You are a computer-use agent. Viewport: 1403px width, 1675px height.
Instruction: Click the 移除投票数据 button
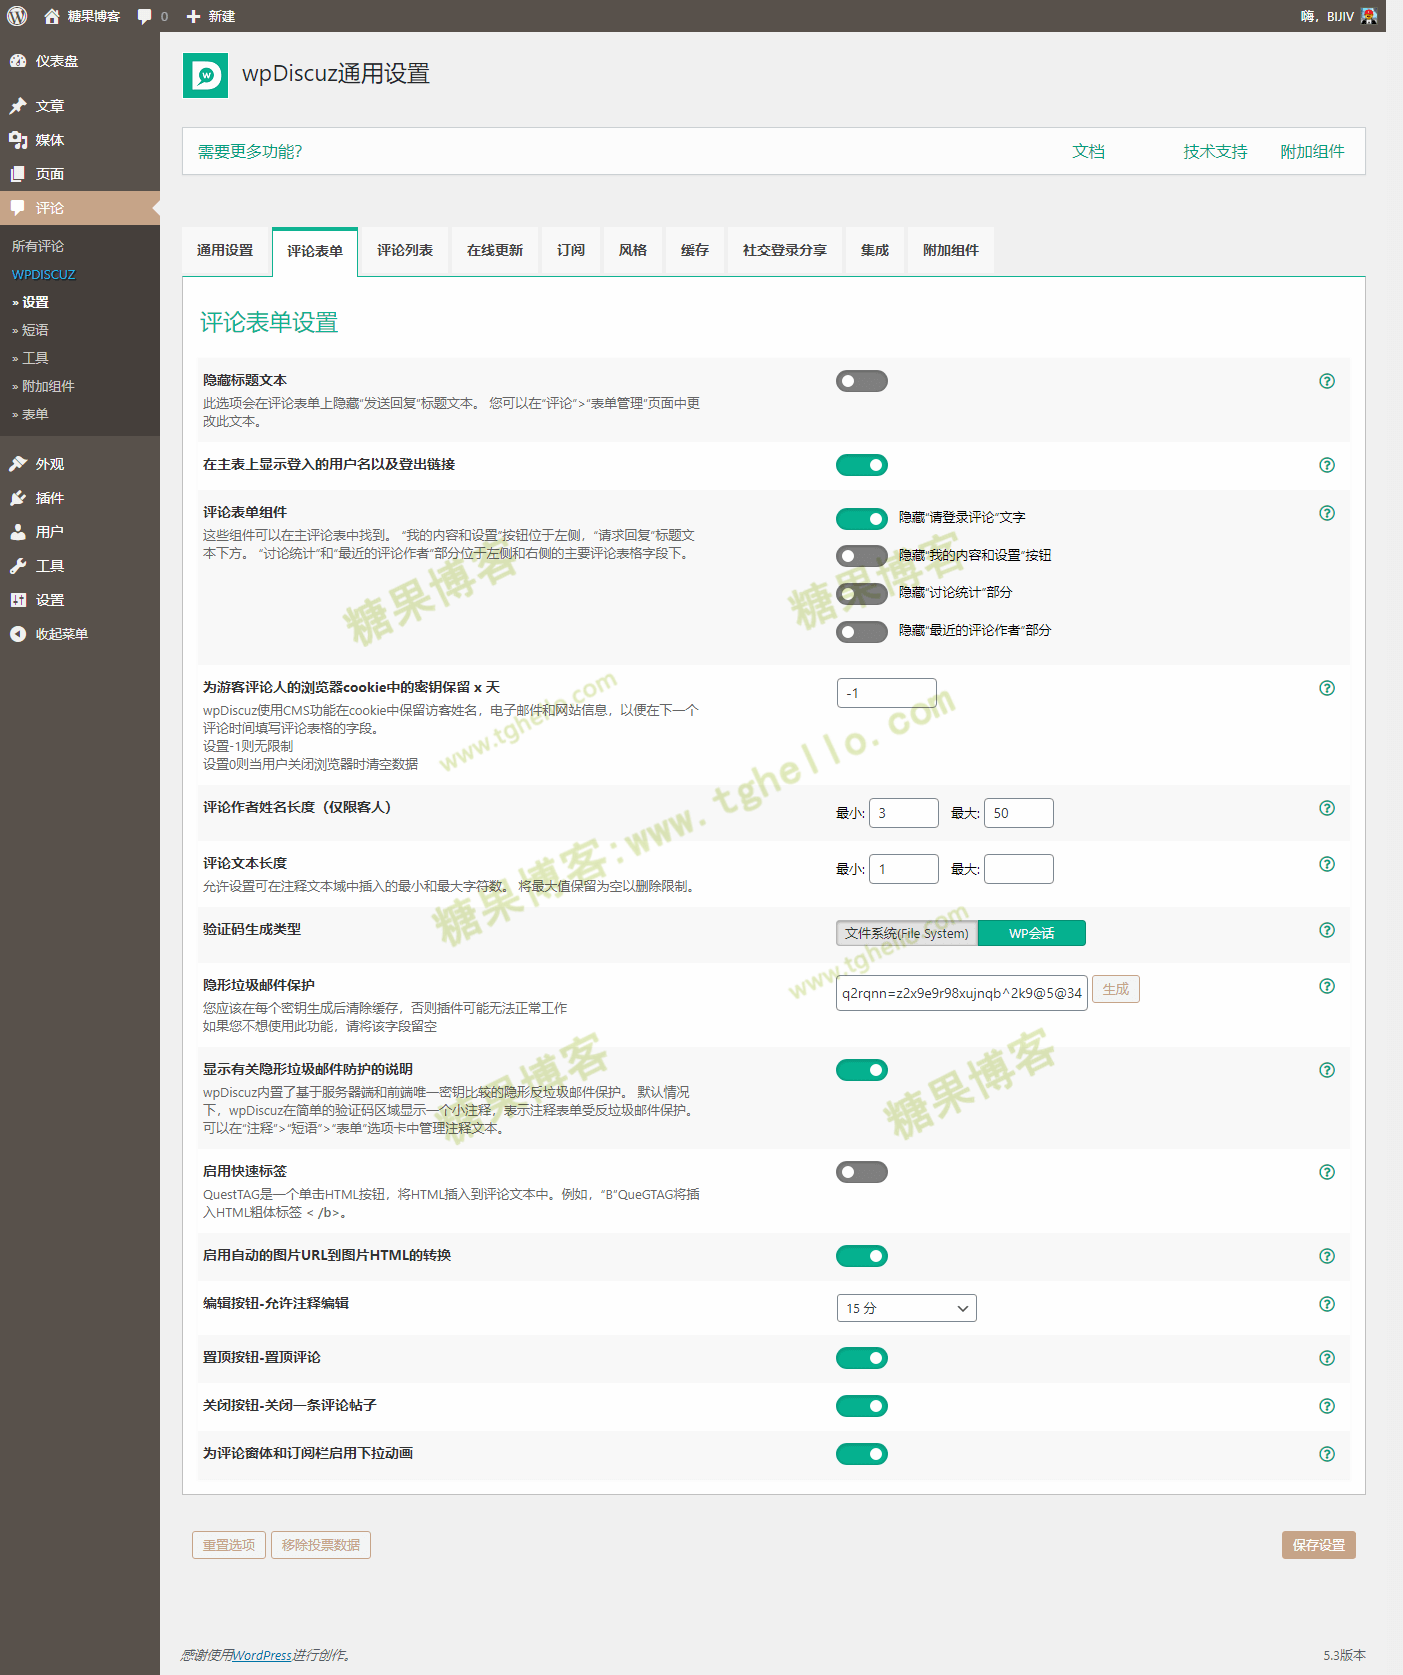(x=321, y=1545)
